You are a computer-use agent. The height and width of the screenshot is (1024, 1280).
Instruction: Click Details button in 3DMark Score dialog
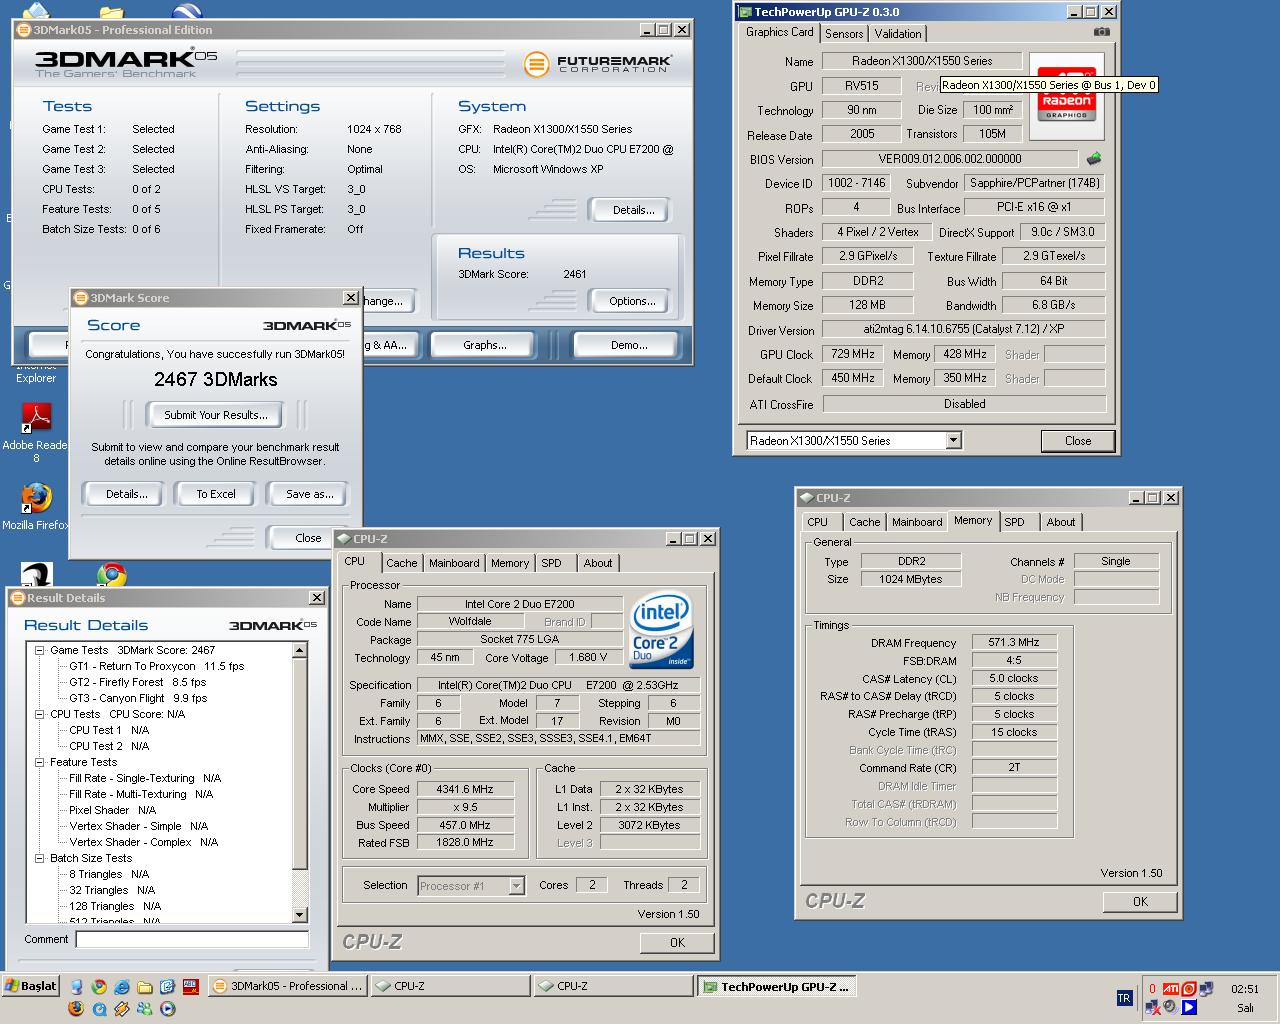point(127,494)
